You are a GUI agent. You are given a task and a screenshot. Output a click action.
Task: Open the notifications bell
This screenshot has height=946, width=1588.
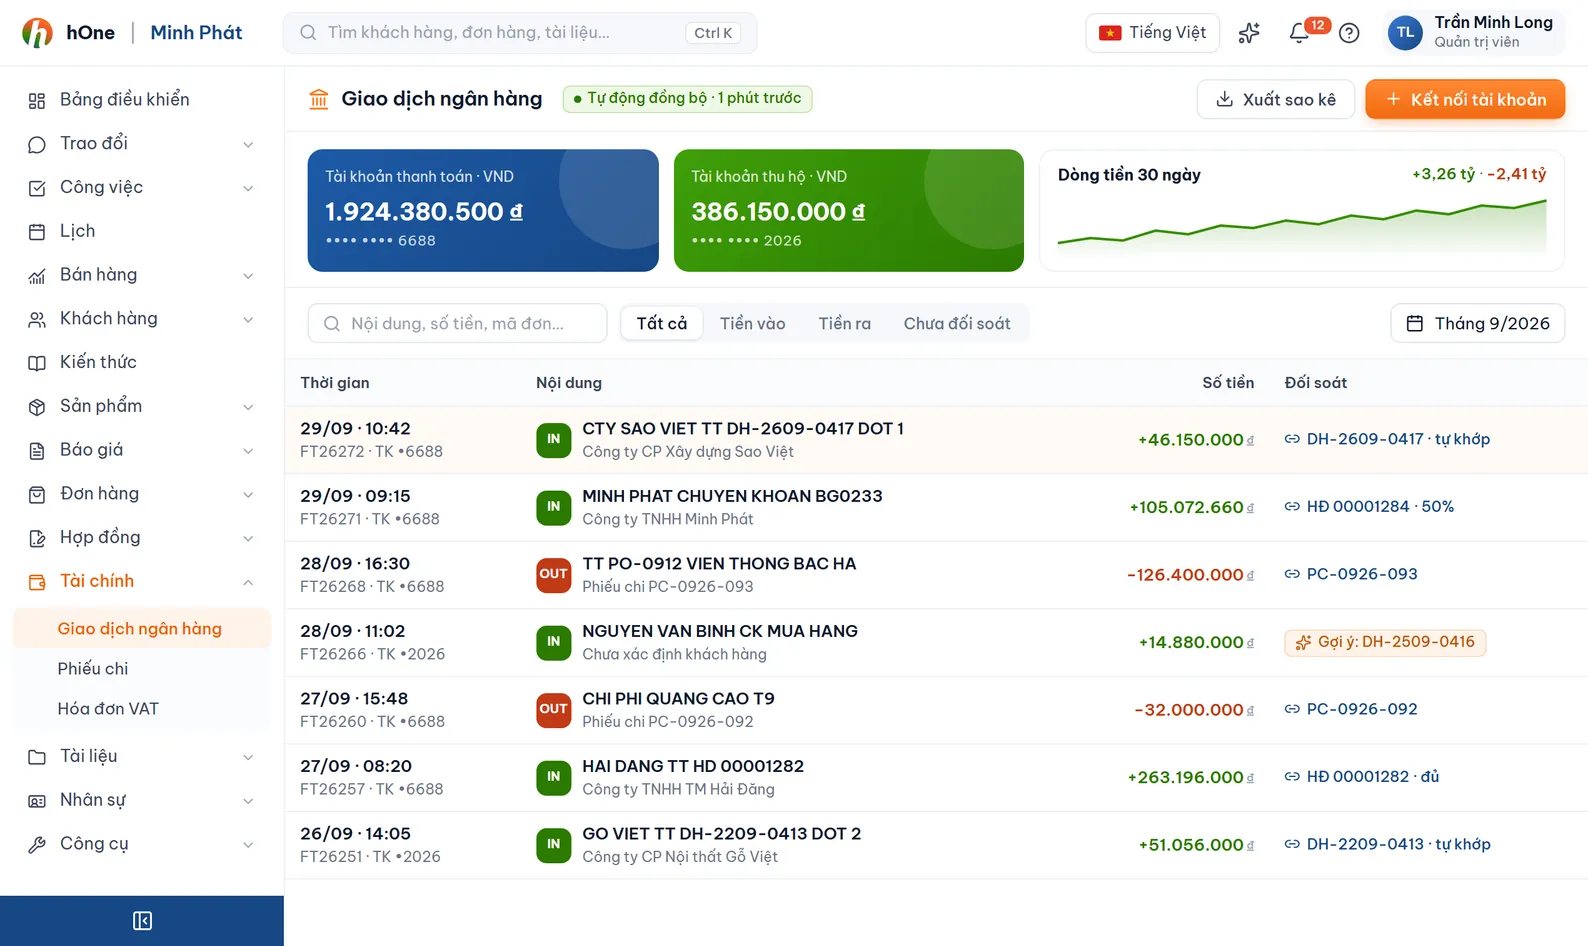(1300, 33)
